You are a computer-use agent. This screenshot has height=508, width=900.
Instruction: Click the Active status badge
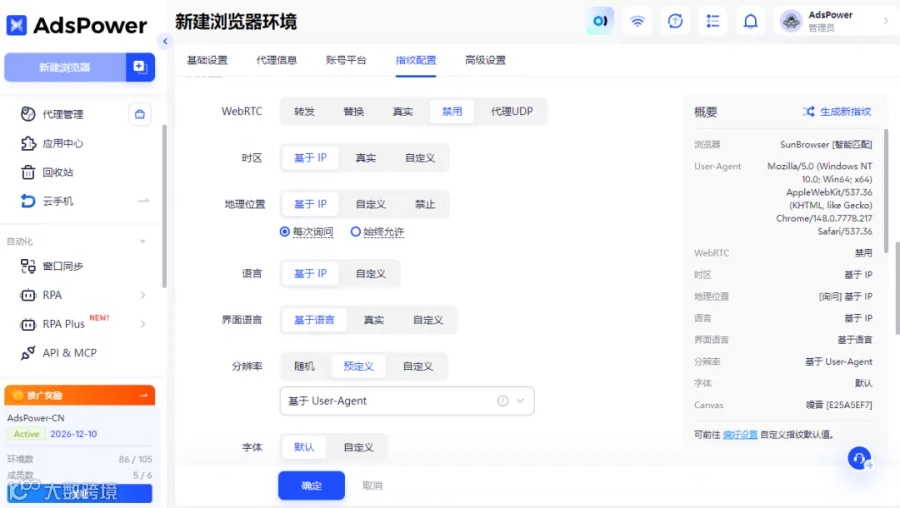[26, 434]
